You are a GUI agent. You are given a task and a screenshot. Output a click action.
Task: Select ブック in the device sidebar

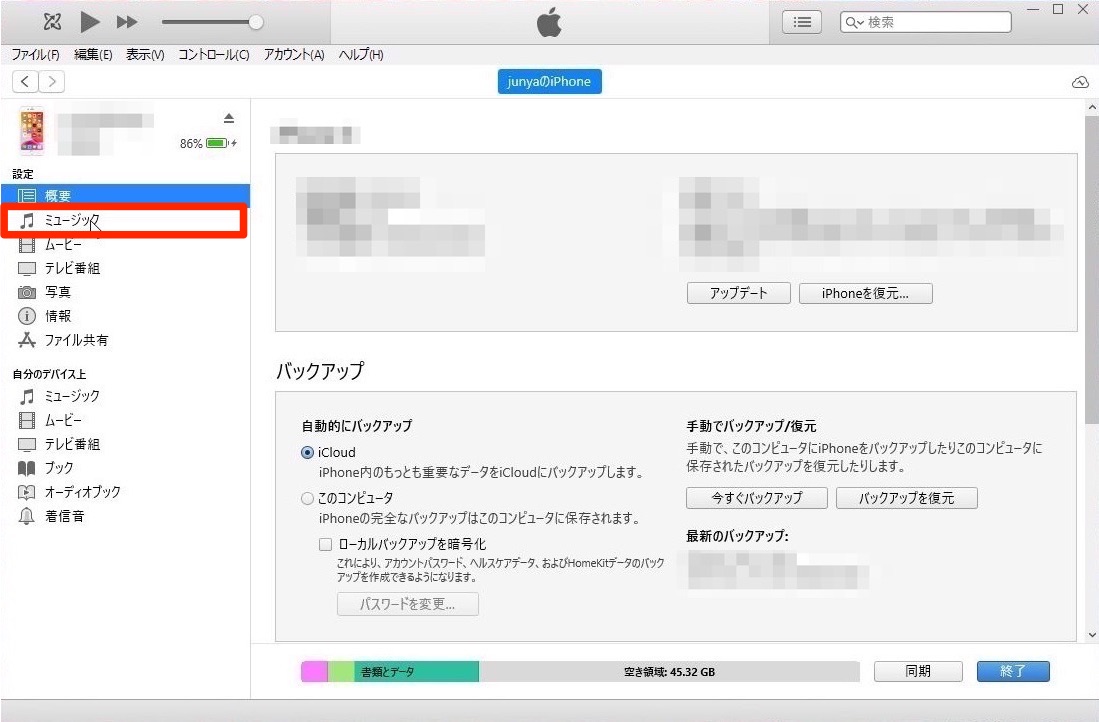(x=58, y=467)
